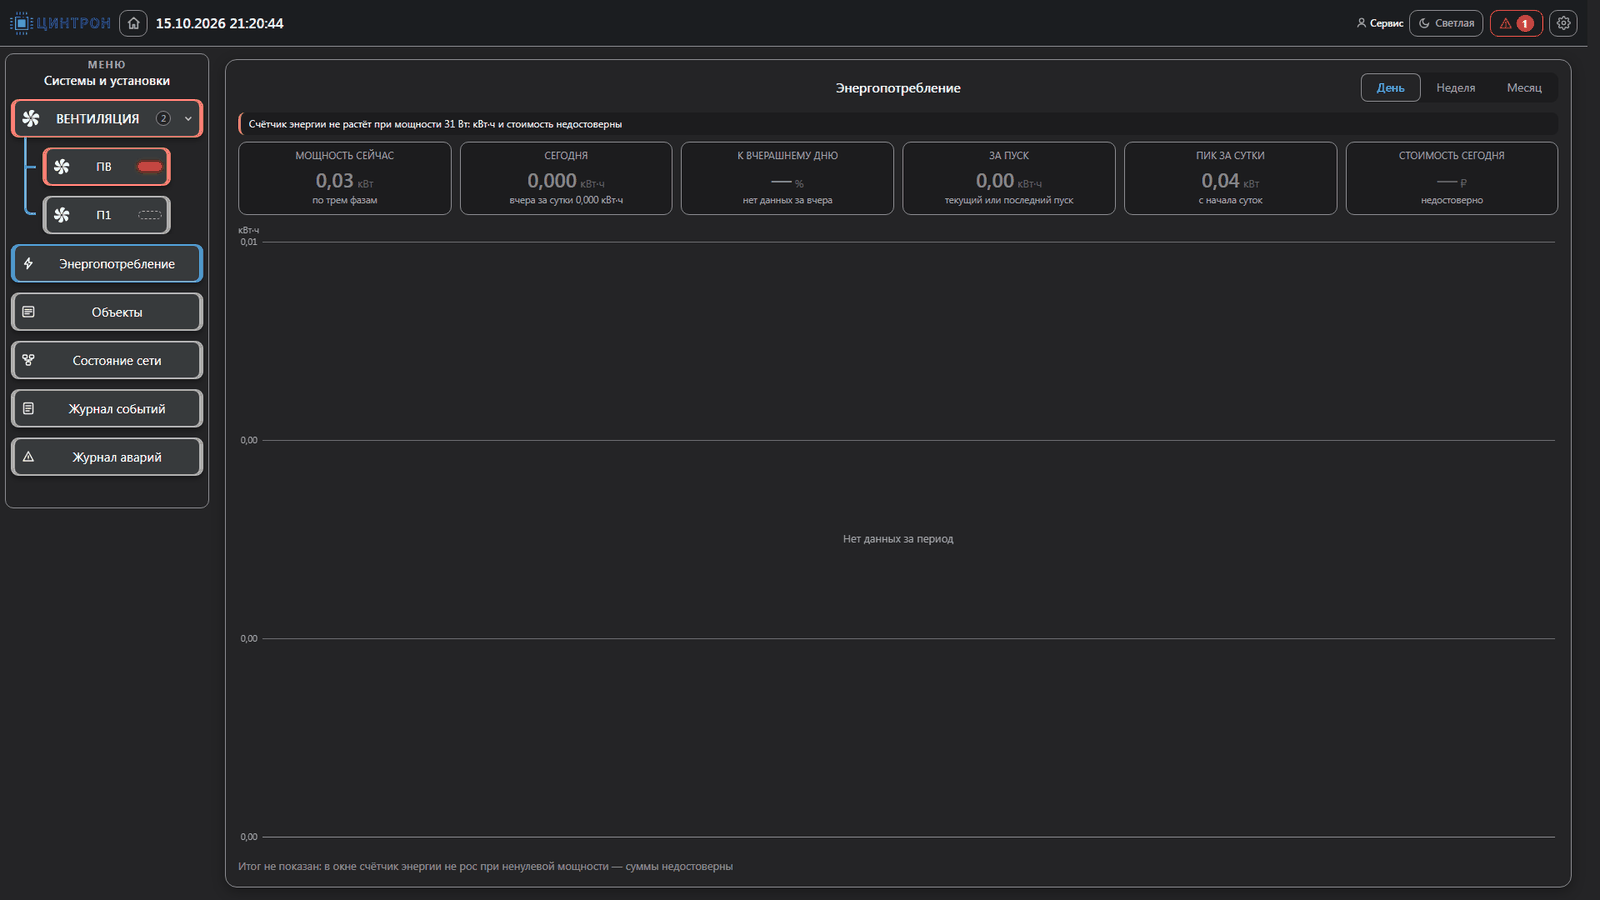
Task: Select the ПВ unit
Action: coord(106,167)
